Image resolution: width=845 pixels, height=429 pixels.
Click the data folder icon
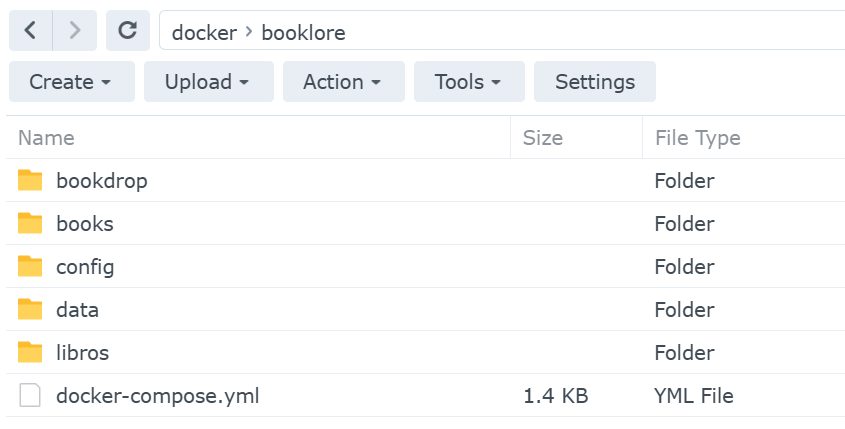point(31,310)
